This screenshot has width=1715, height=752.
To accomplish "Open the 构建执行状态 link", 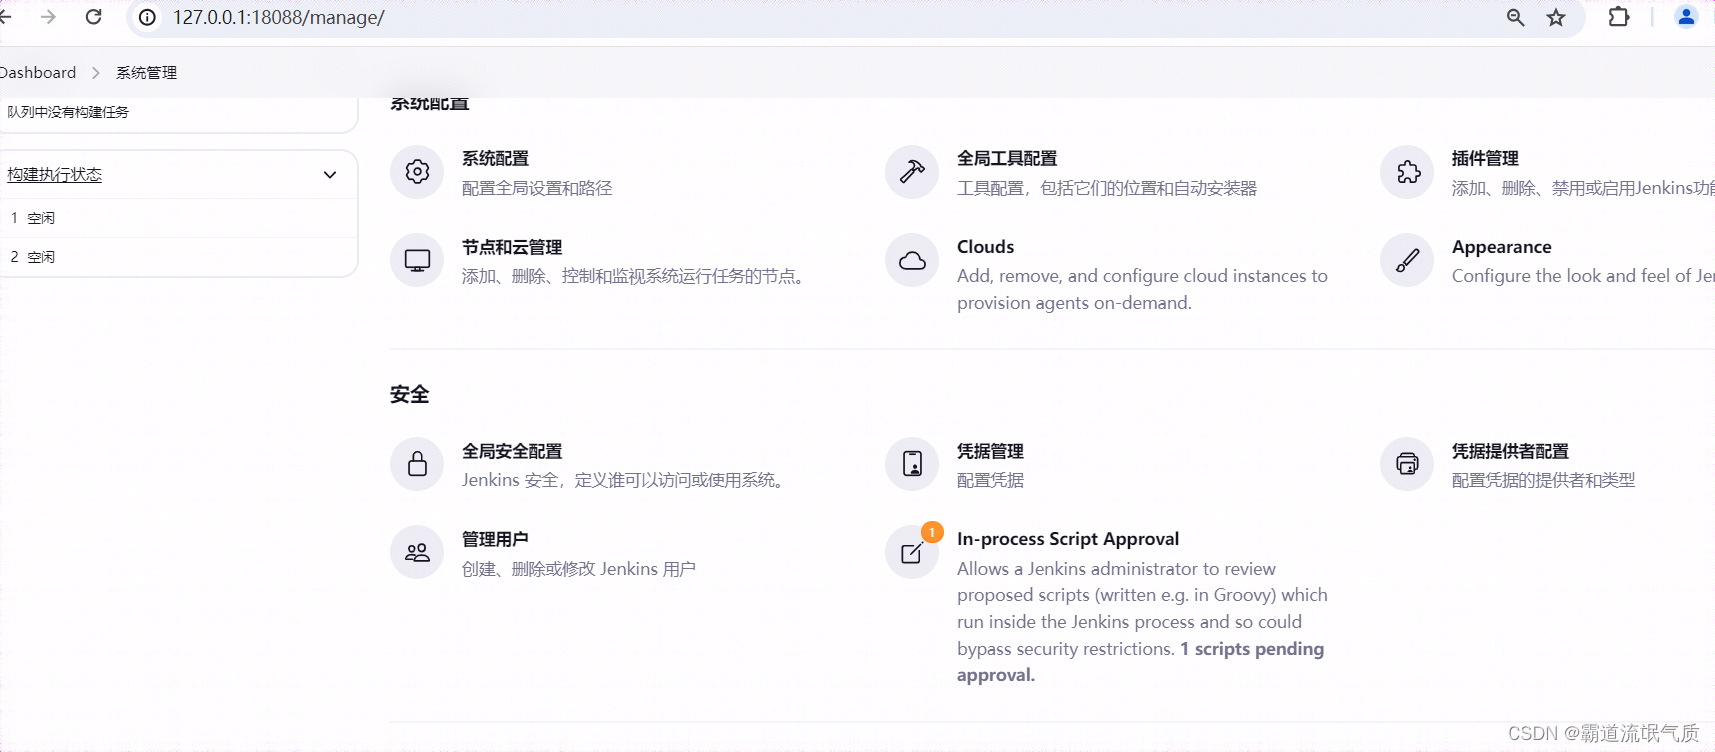I will pos(55,174).
